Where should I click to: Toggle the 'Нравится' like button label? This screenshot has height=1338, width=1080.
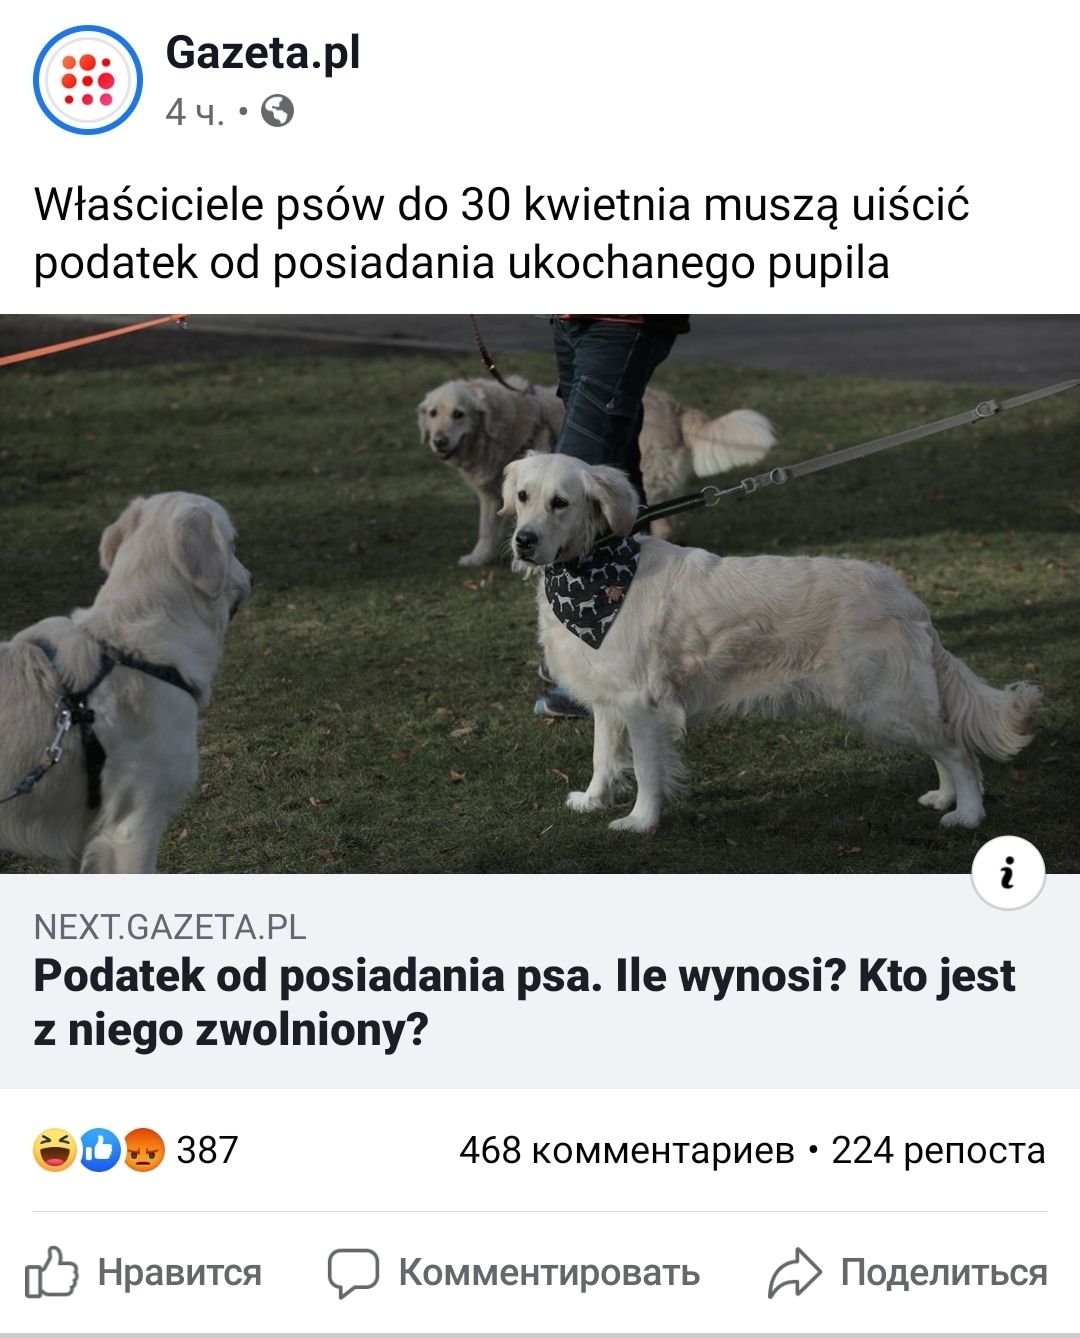pos(180,1272)
